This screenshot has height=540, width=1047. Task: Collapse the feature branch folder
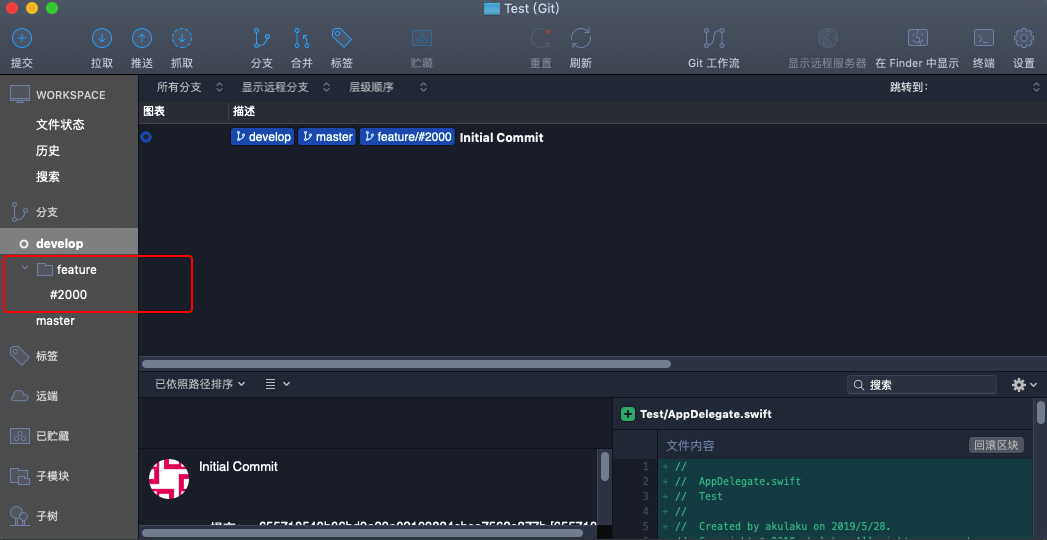(25, 269)
